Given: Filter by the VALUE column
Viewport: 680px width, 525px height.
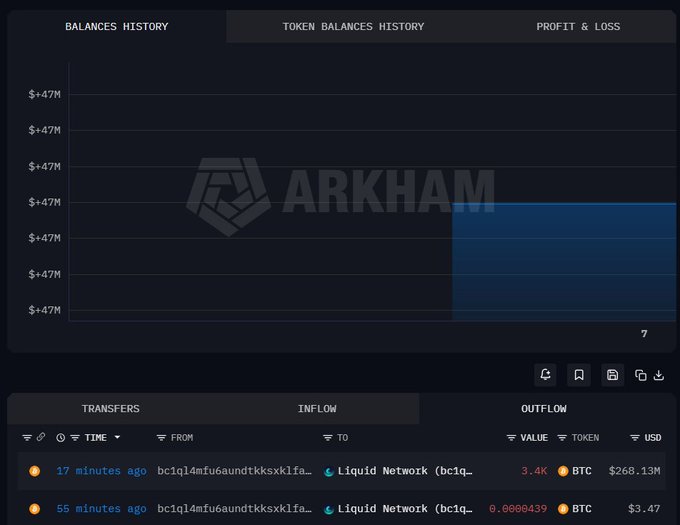Looking at the screenshot, I should 511,438.
